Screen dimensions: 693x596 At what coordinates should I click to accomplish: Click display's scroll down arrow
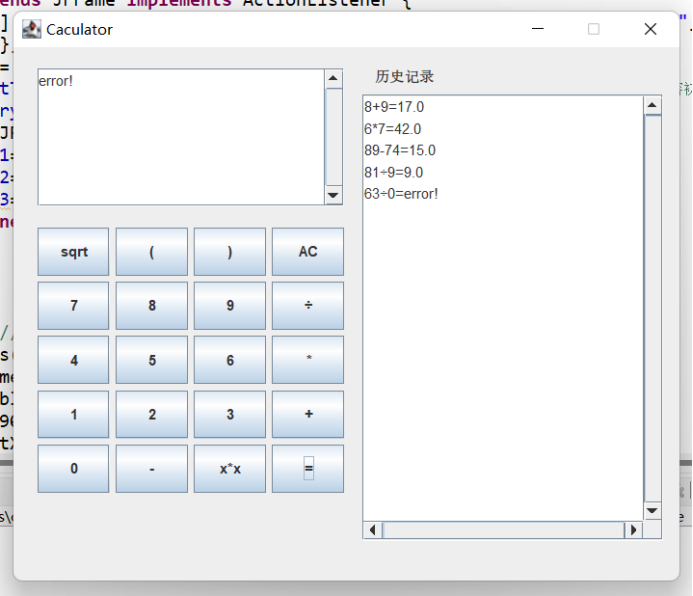pyautogui.click(x=333, y=195)
